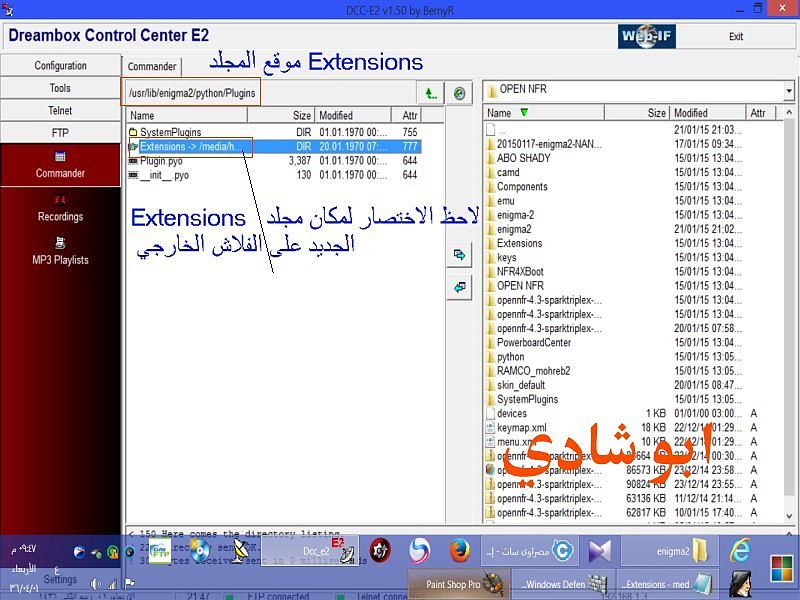Screen dimensions: 800x600
Task: Switch to the Commander tab
Action: [152, 66]
